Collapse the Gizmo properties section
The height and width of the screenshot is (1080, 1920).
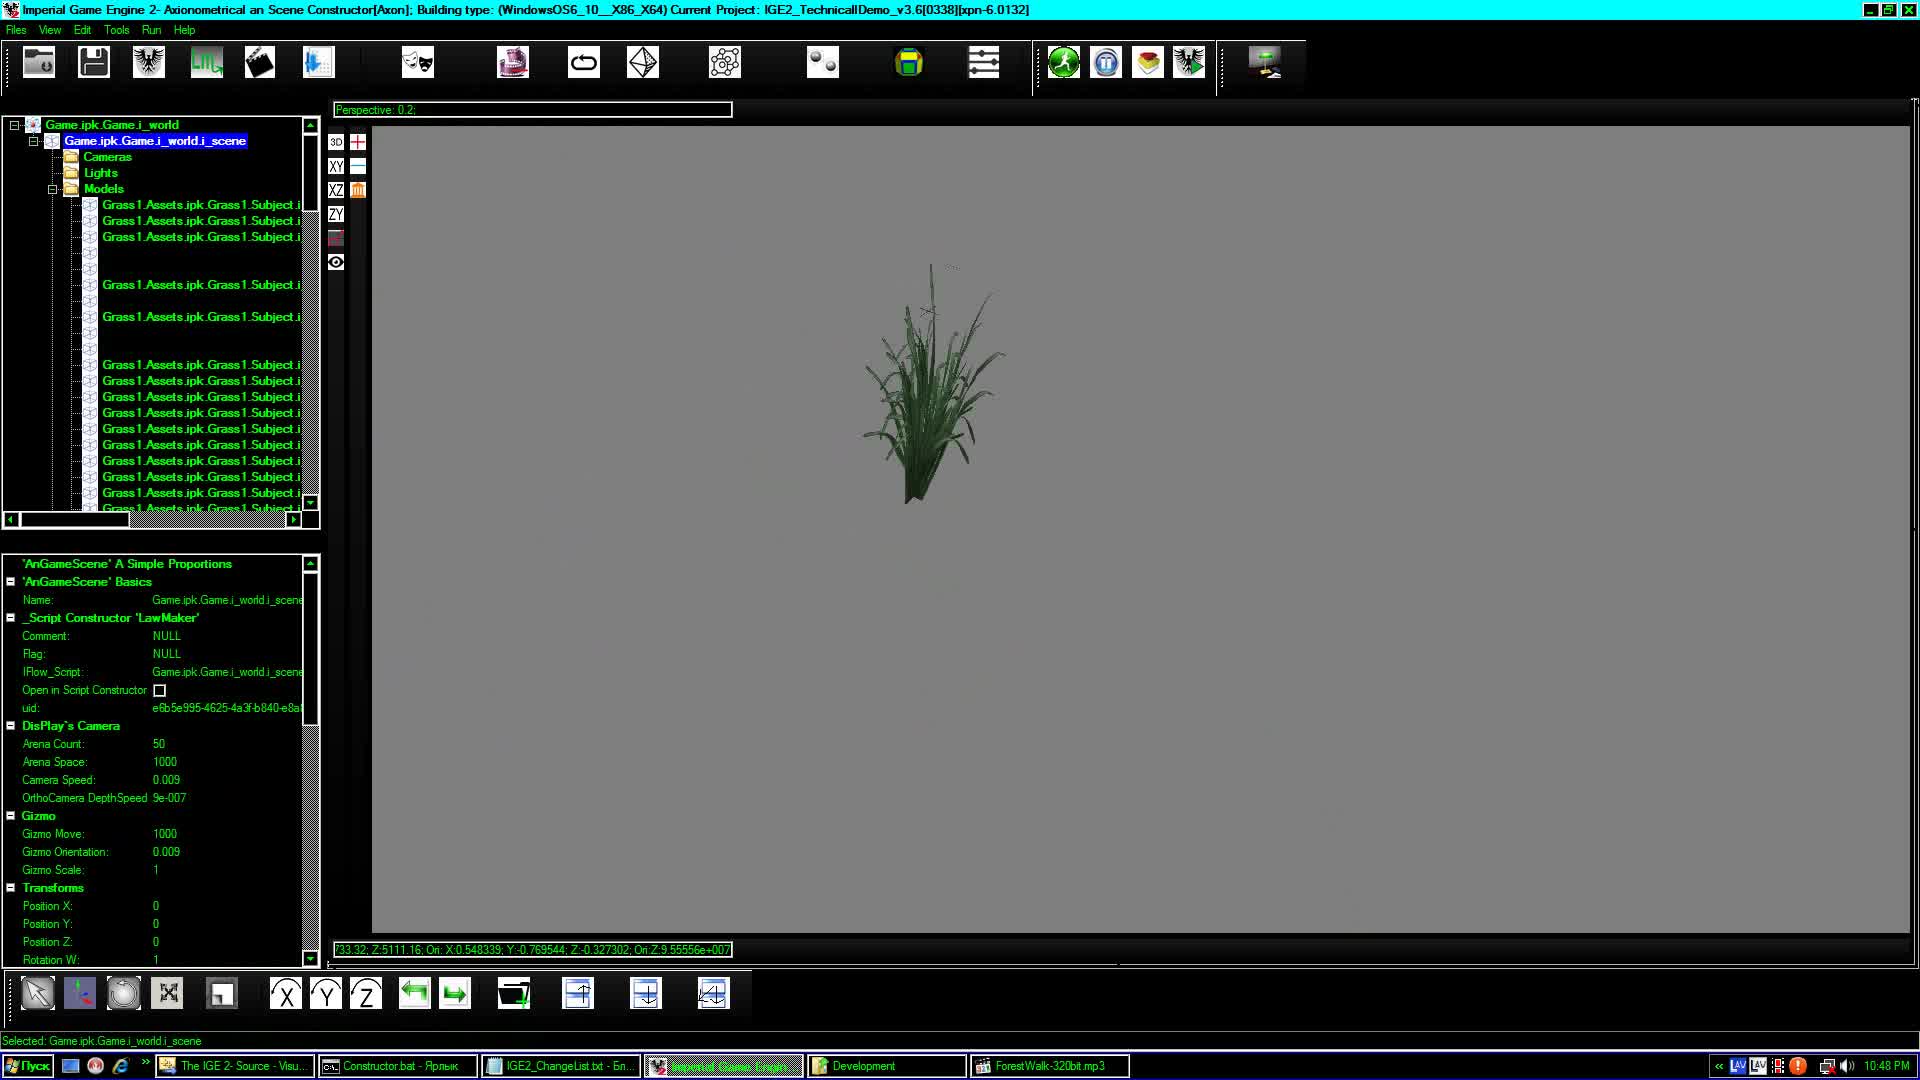[11, 816]
